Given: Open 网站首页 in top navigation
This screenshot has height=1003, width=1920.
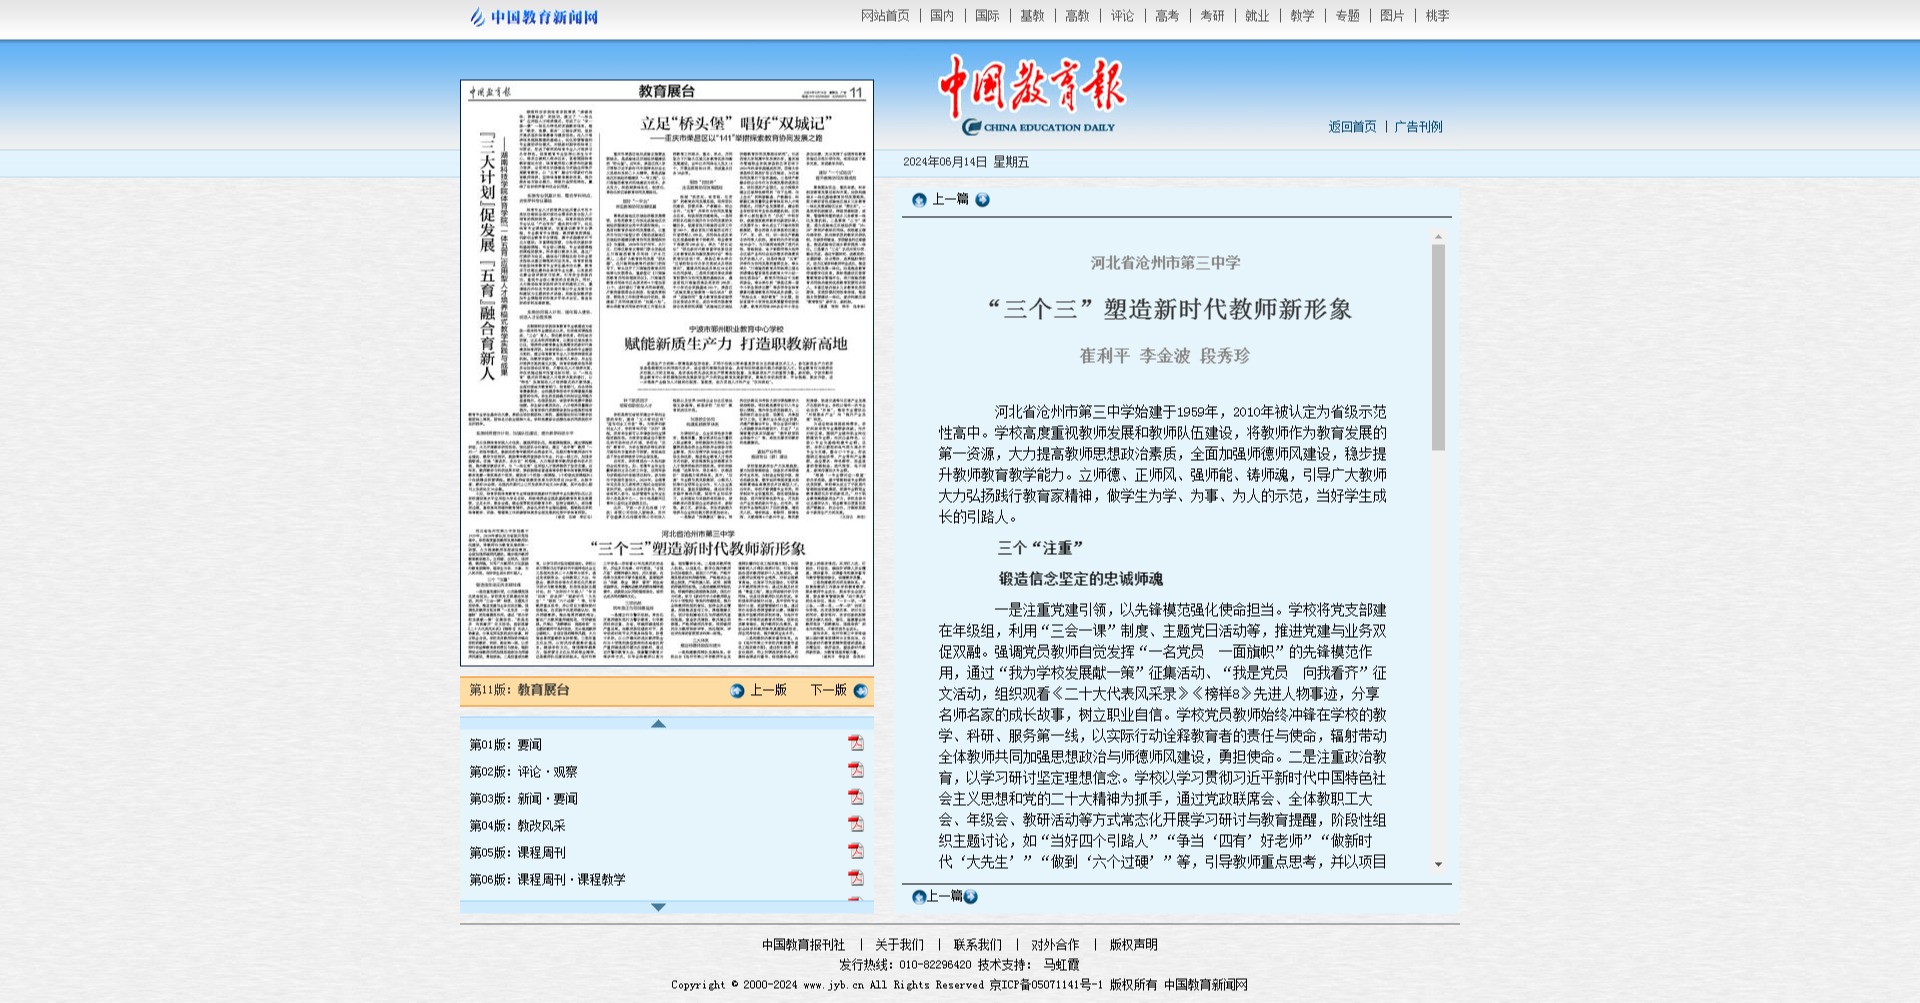Looking at the screenshot, I should click(x=885, y=16).
